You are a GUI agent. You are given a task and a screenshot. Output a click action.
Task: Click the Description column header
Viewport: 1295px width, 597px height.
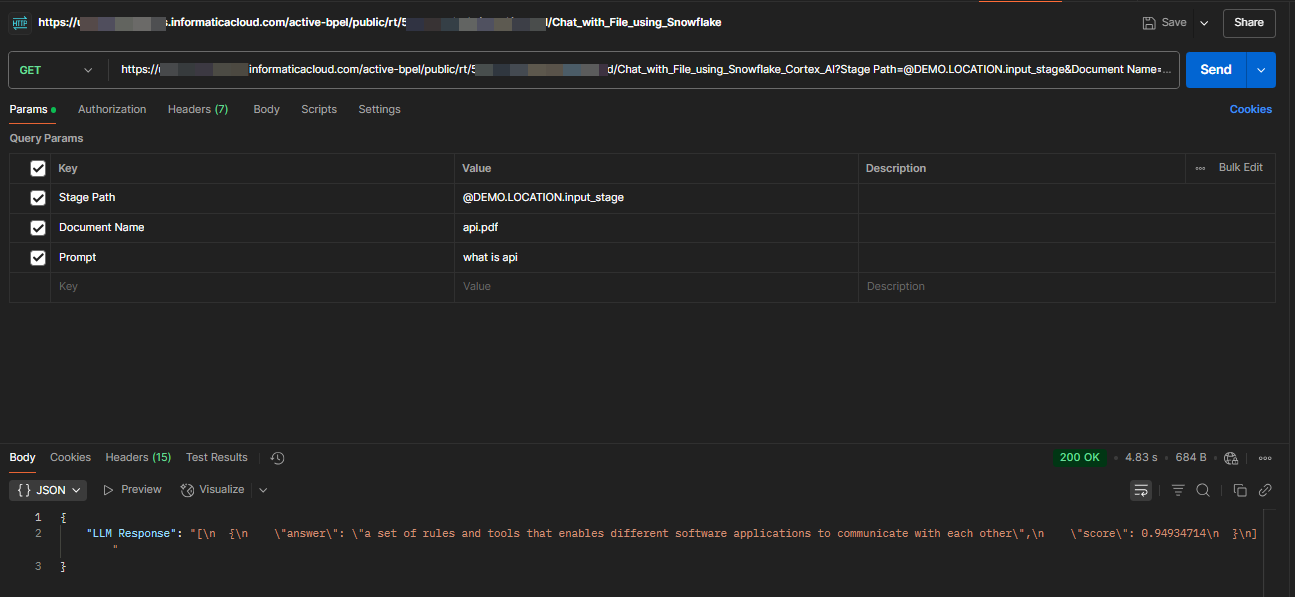pos(896,168)
